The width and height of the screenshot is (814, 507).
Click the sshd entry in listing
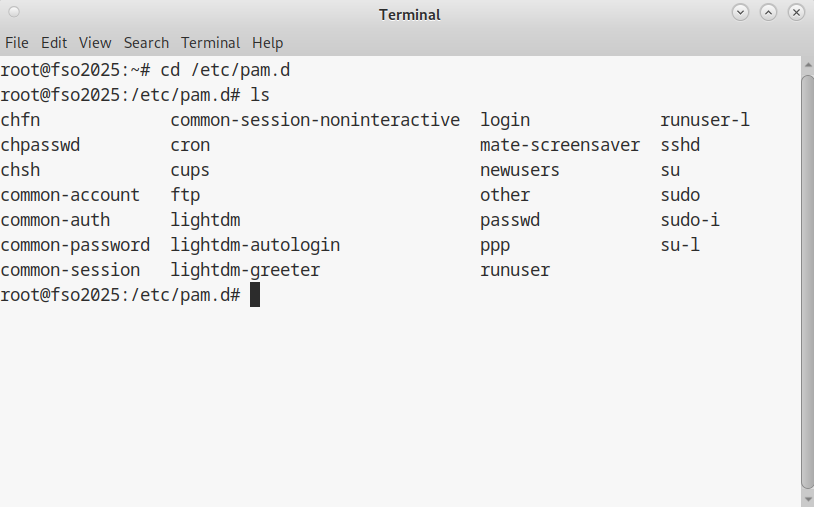tap(680, 145)
